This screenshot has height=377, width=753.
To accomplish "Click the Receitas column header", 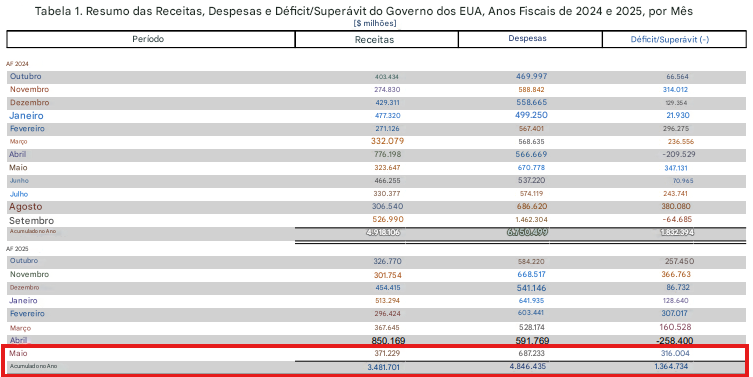I will (x=374, y=40).
